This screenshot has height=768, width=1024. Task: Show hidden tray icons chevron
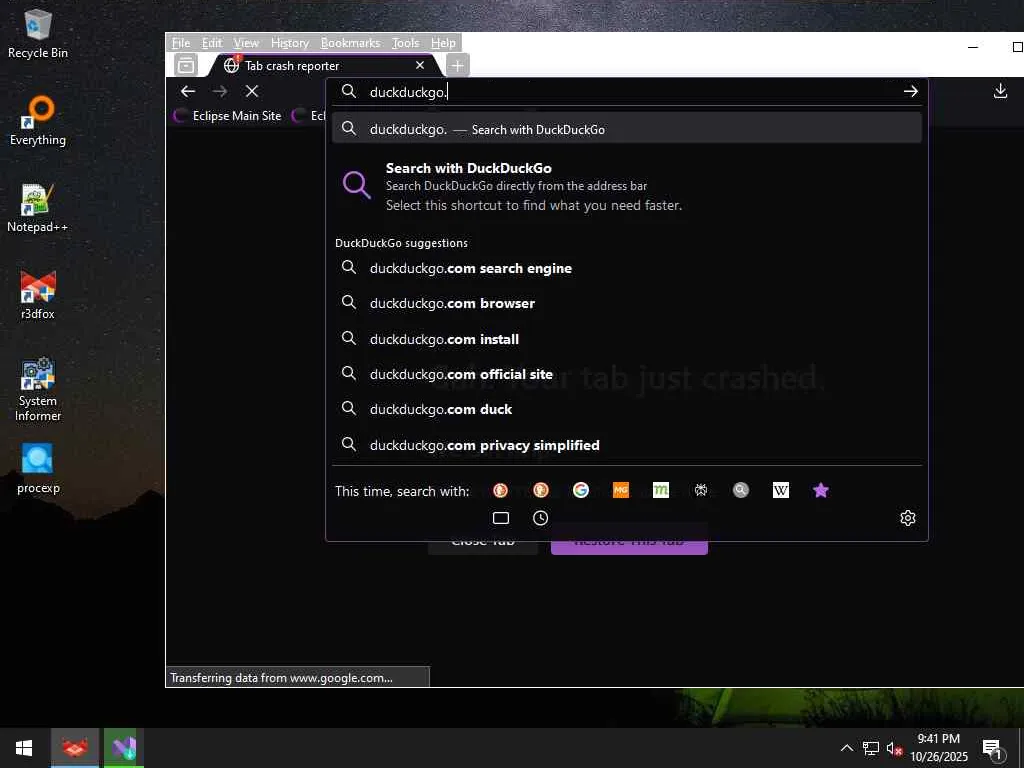846,748
